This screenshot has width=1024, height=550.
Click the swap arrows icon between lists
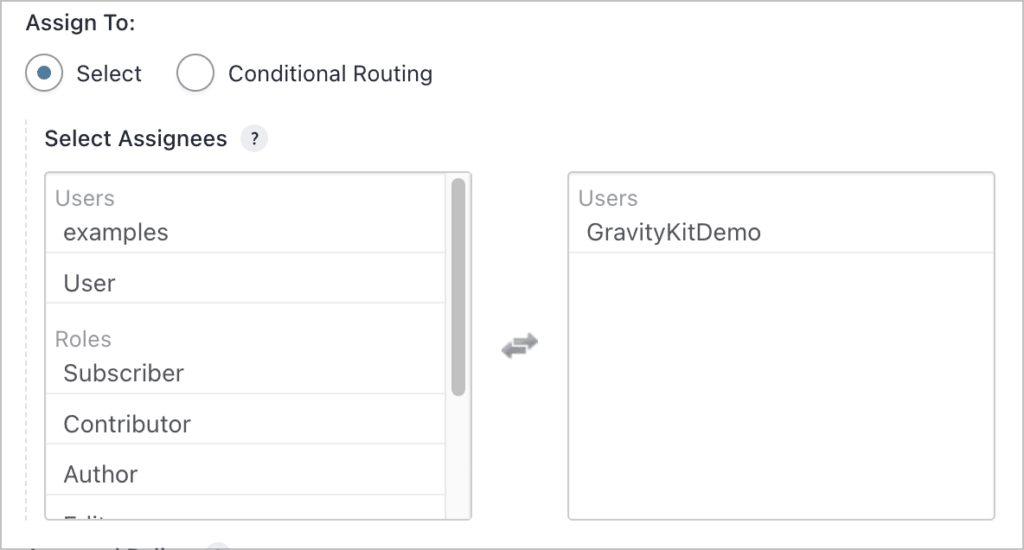pos(520,346)
